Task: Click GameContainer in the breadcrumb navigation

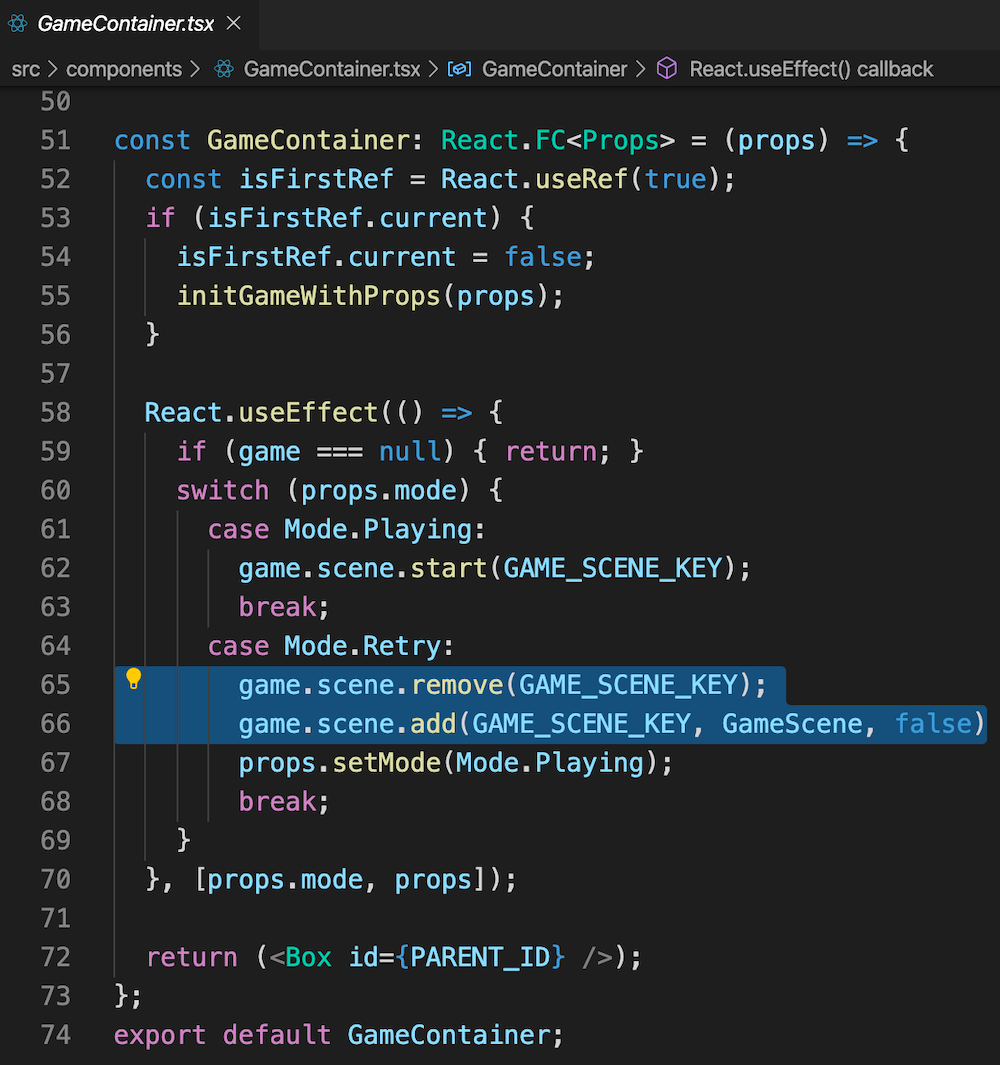Action: (555, 69)
